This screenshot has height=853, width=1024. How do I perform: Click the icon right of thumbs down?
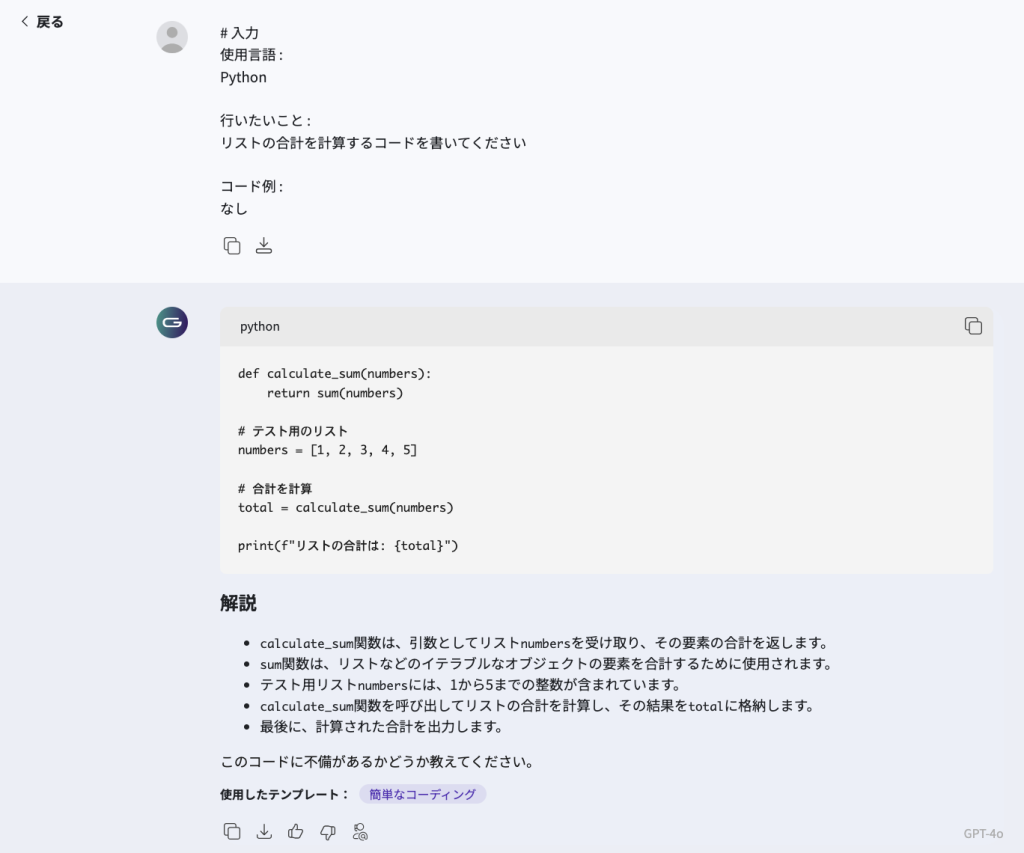[x=360, y=832]
